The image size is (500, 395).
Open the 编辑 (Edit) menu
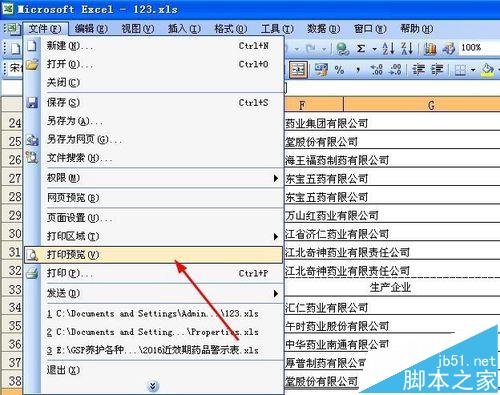(x=91, y=29)
